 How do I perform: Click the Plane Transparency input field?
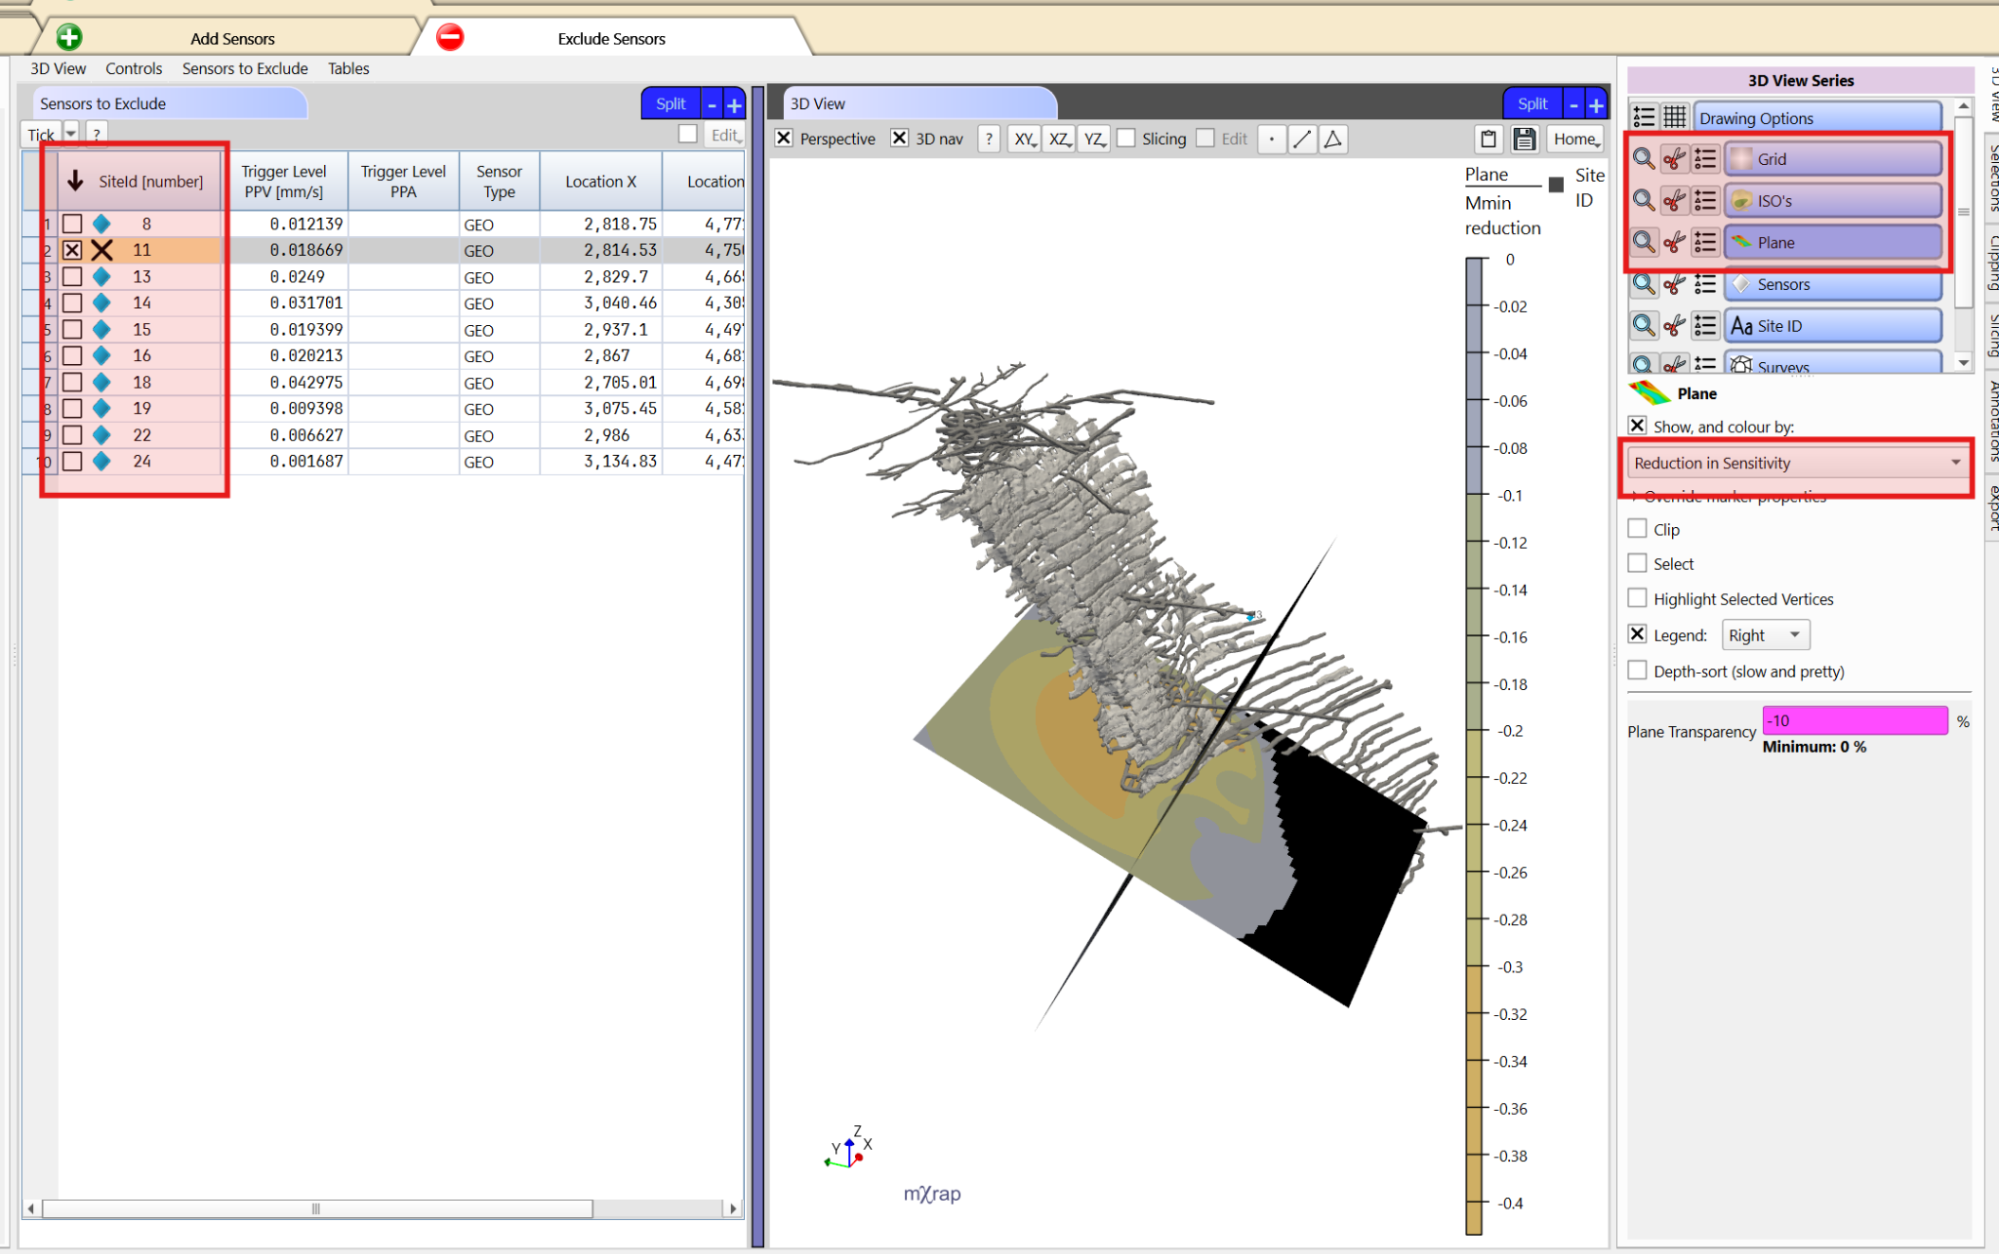click(x=1855, y=720)
